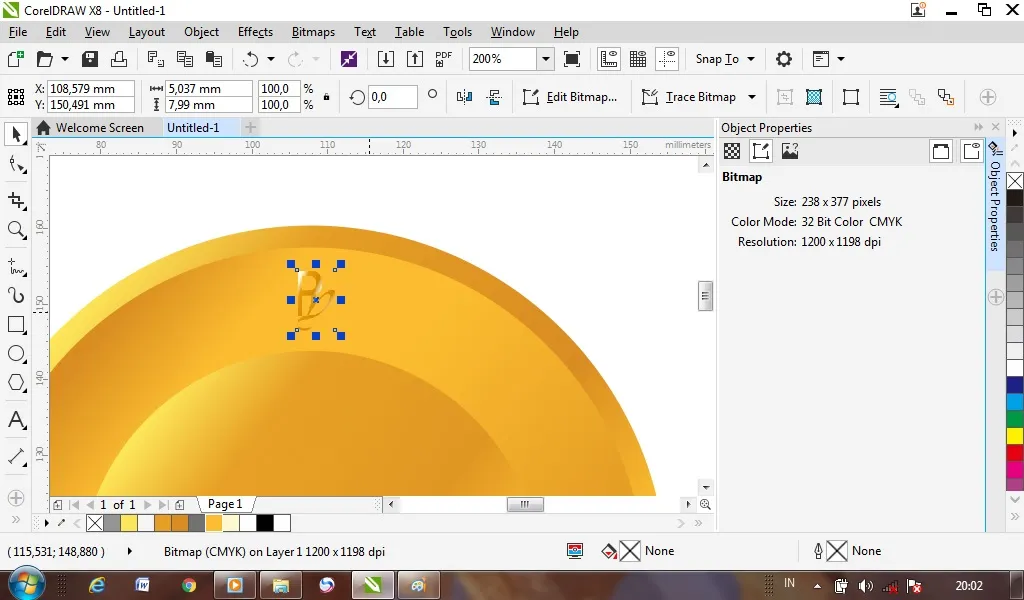Pick the yellow swatch in color palette

tap(1015, 435)
